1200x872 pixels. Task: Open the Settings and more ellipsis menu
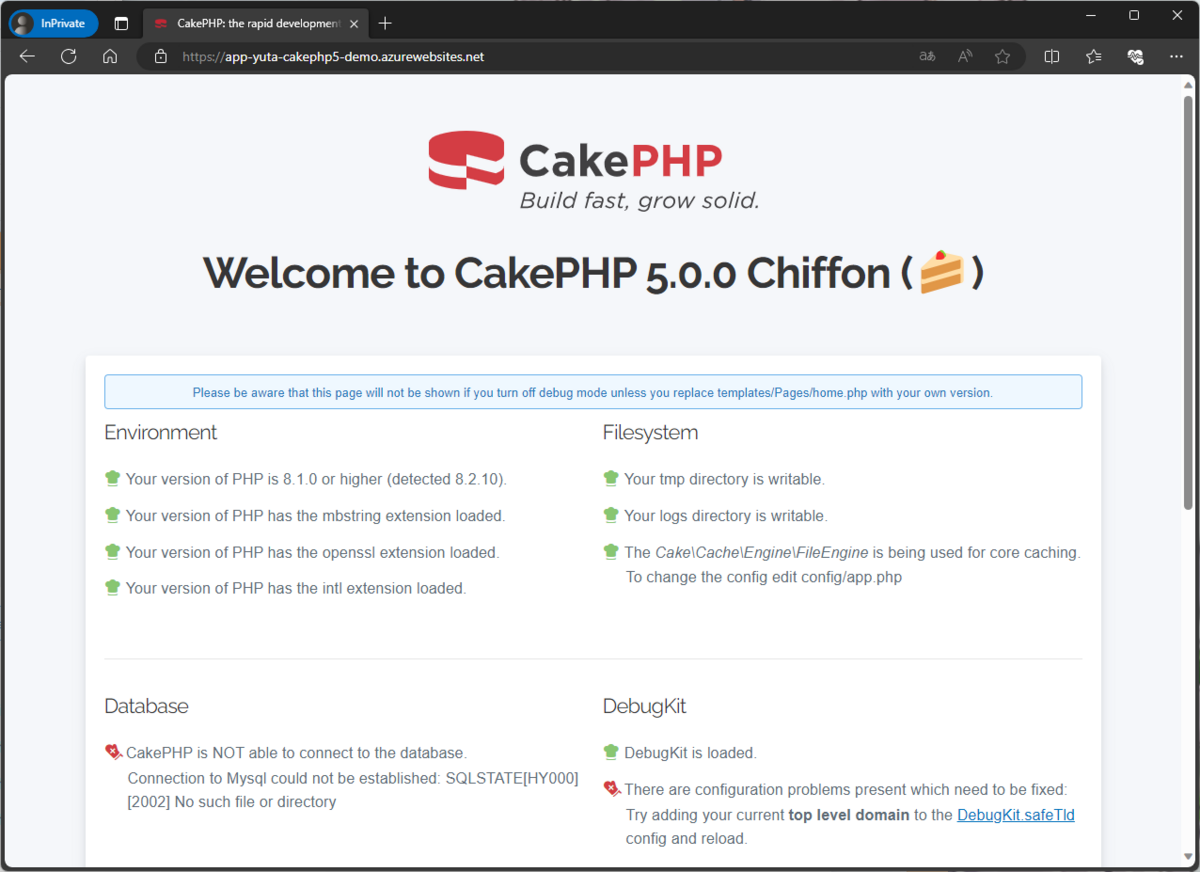click(x=1176, y=56)
